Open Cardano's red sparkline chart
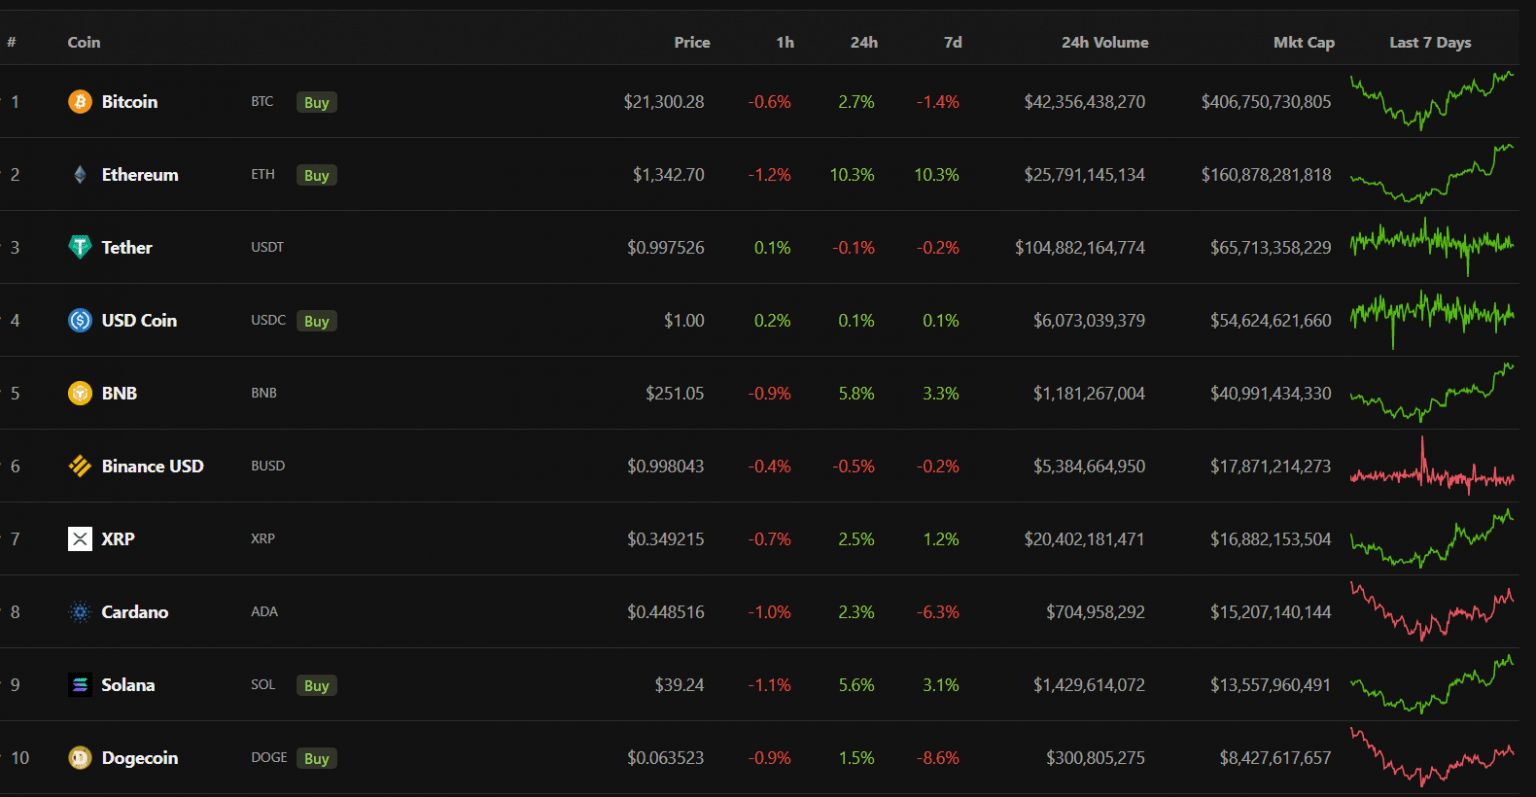Image resolution: width=1536 pixels, height=797 pixels. tap(1432, 611)
